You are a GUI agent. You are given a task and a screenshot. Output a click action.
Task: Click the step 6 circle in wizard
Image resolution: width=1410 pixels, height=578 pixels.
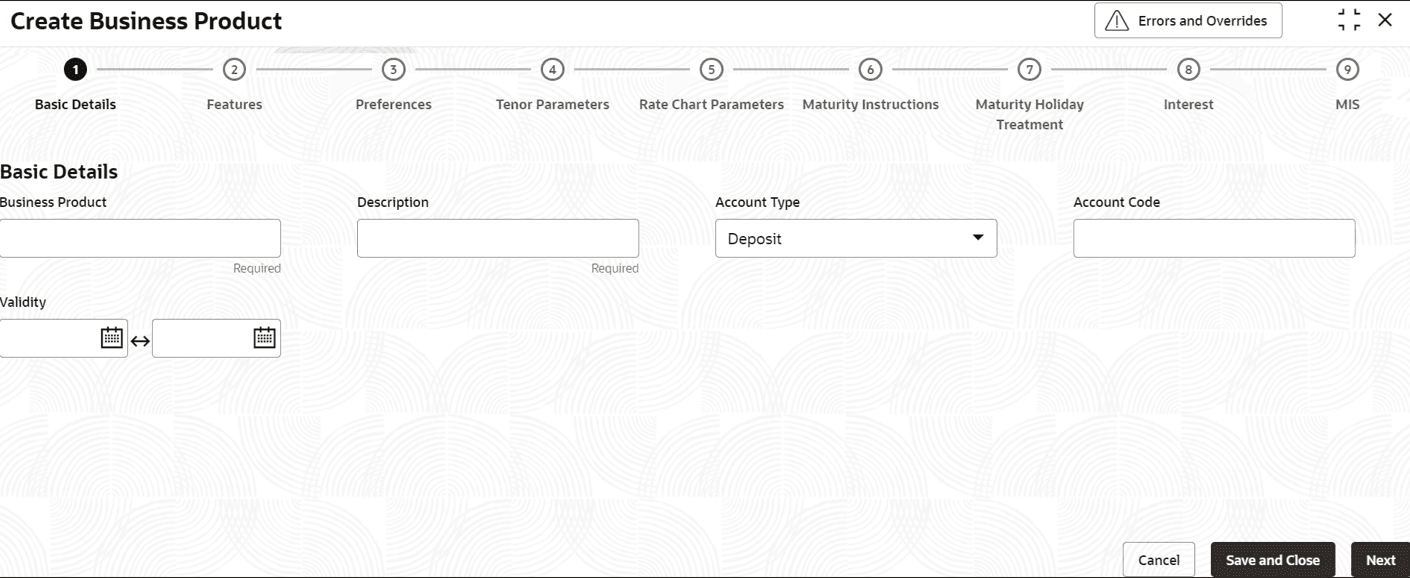(870, 69)
